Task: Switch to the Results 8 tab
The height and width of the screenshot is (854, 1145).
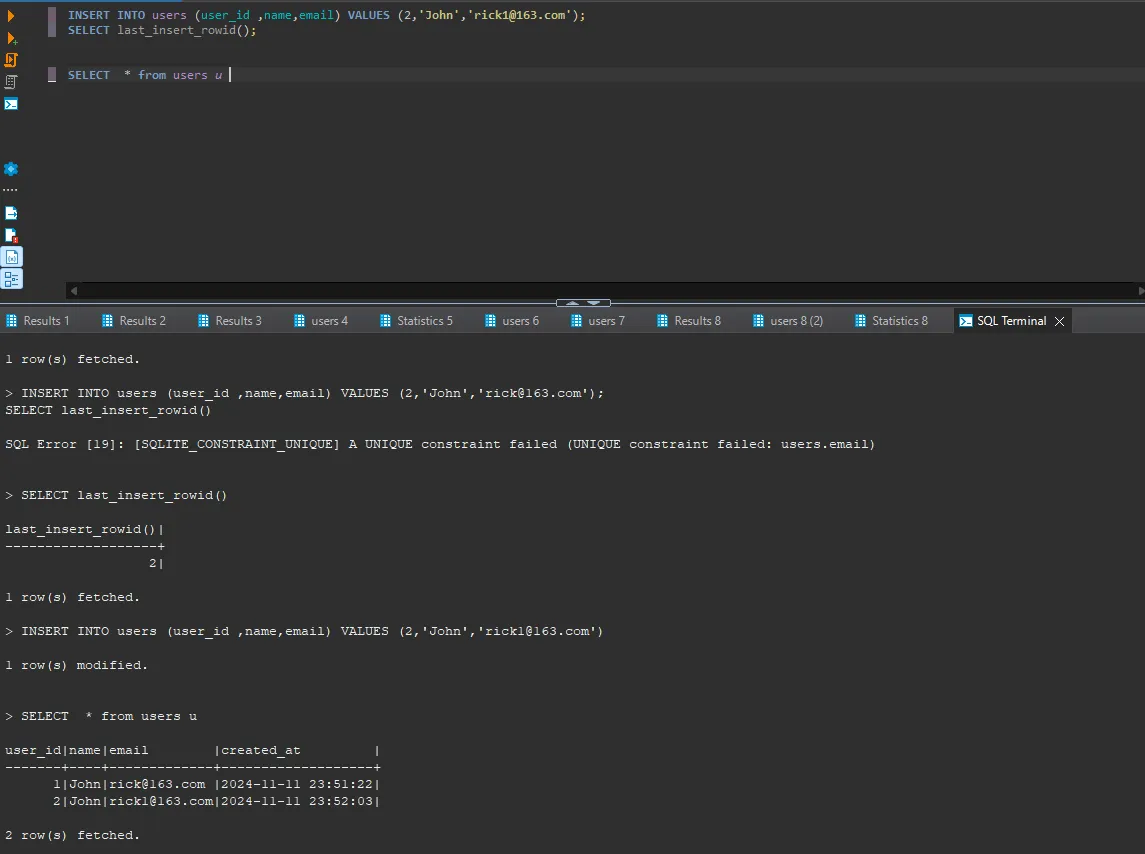Action: [x=689, y=321]
